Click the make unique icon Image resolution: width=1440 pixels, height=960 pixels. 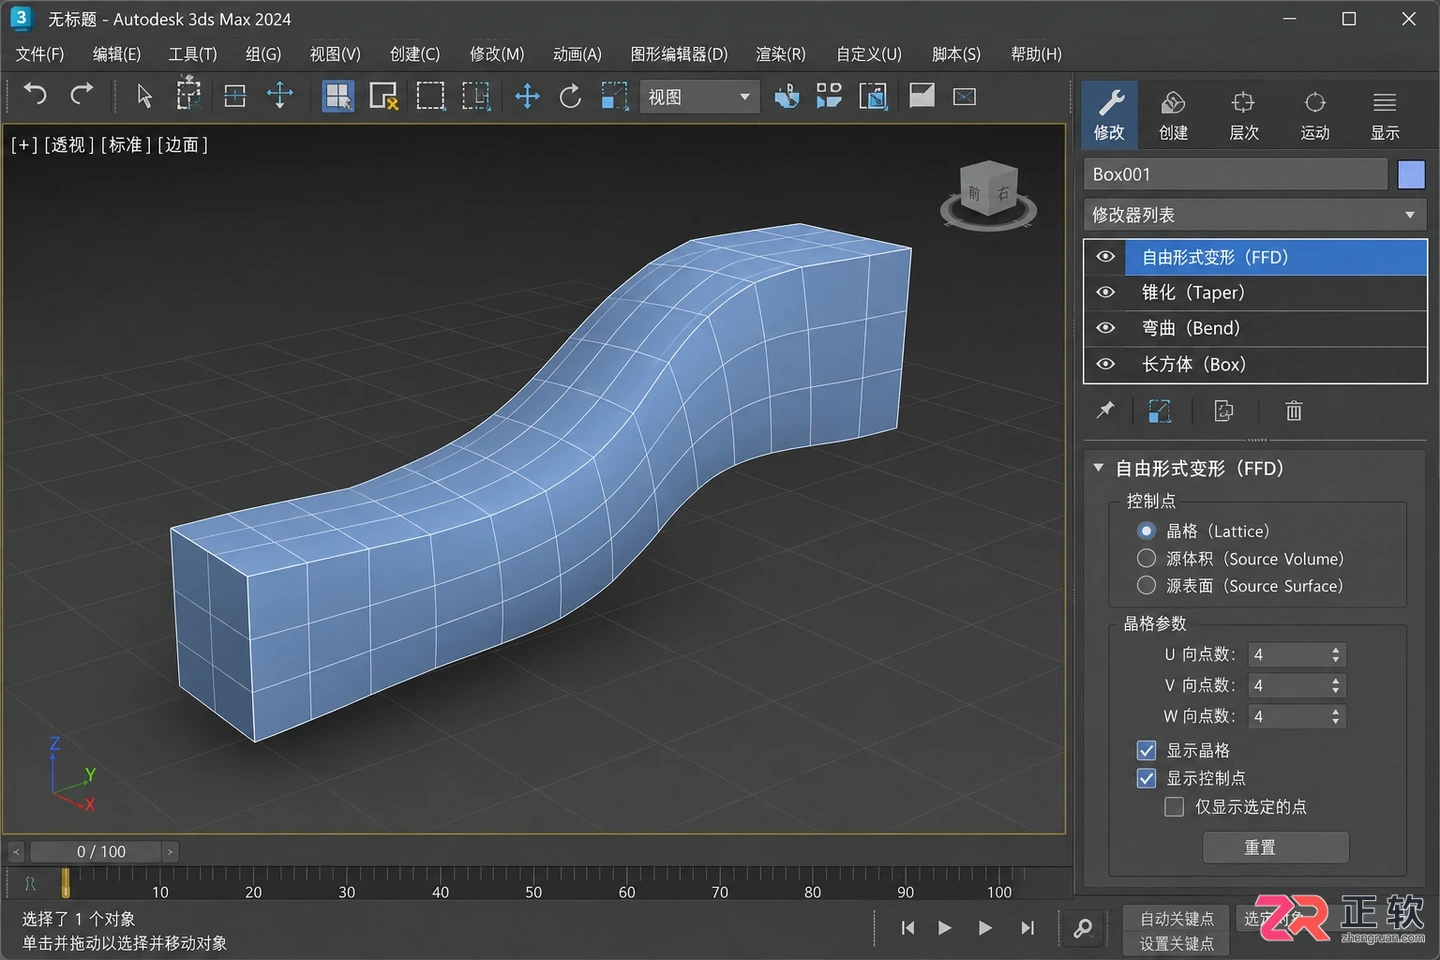tap(1223, 410)
